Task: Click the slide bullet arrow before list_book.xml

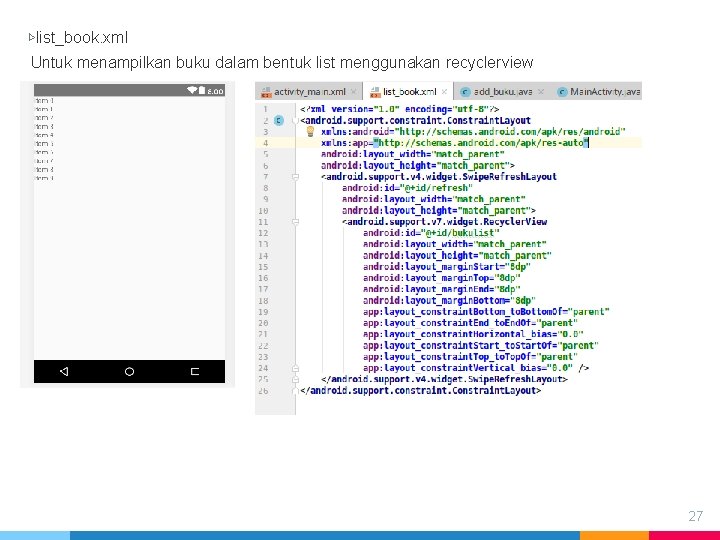Action: tap(31, 37)
